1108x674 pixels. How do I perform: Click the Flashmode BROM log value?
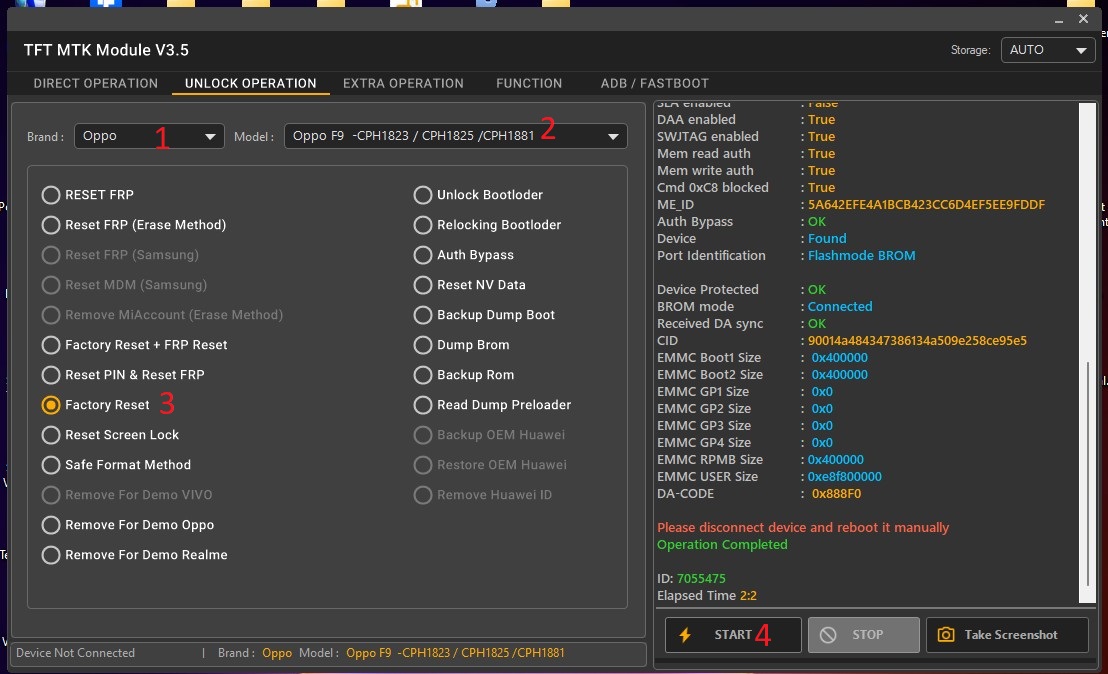click(x=861, y=256)
